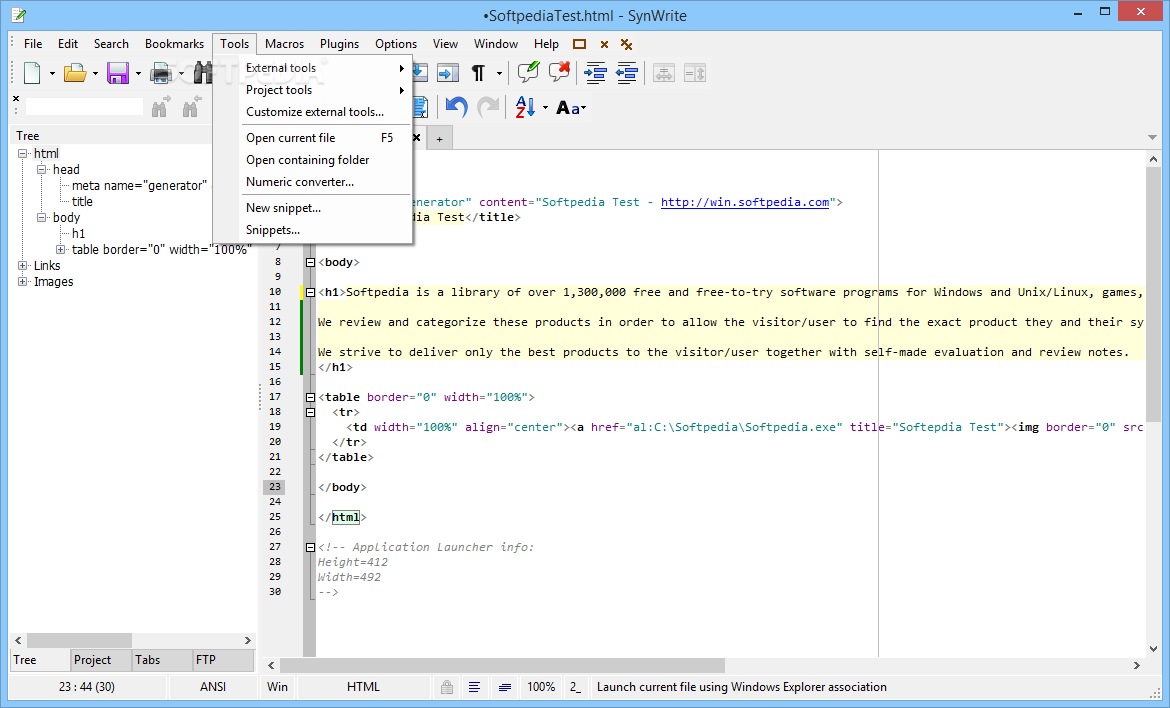Expand the table border tree node
The height and width of the screenshot is (708, 1170).
(60, 249)
